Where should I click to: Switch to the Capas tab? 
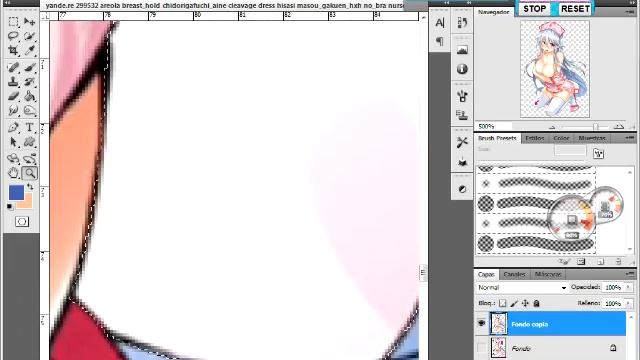486,274
